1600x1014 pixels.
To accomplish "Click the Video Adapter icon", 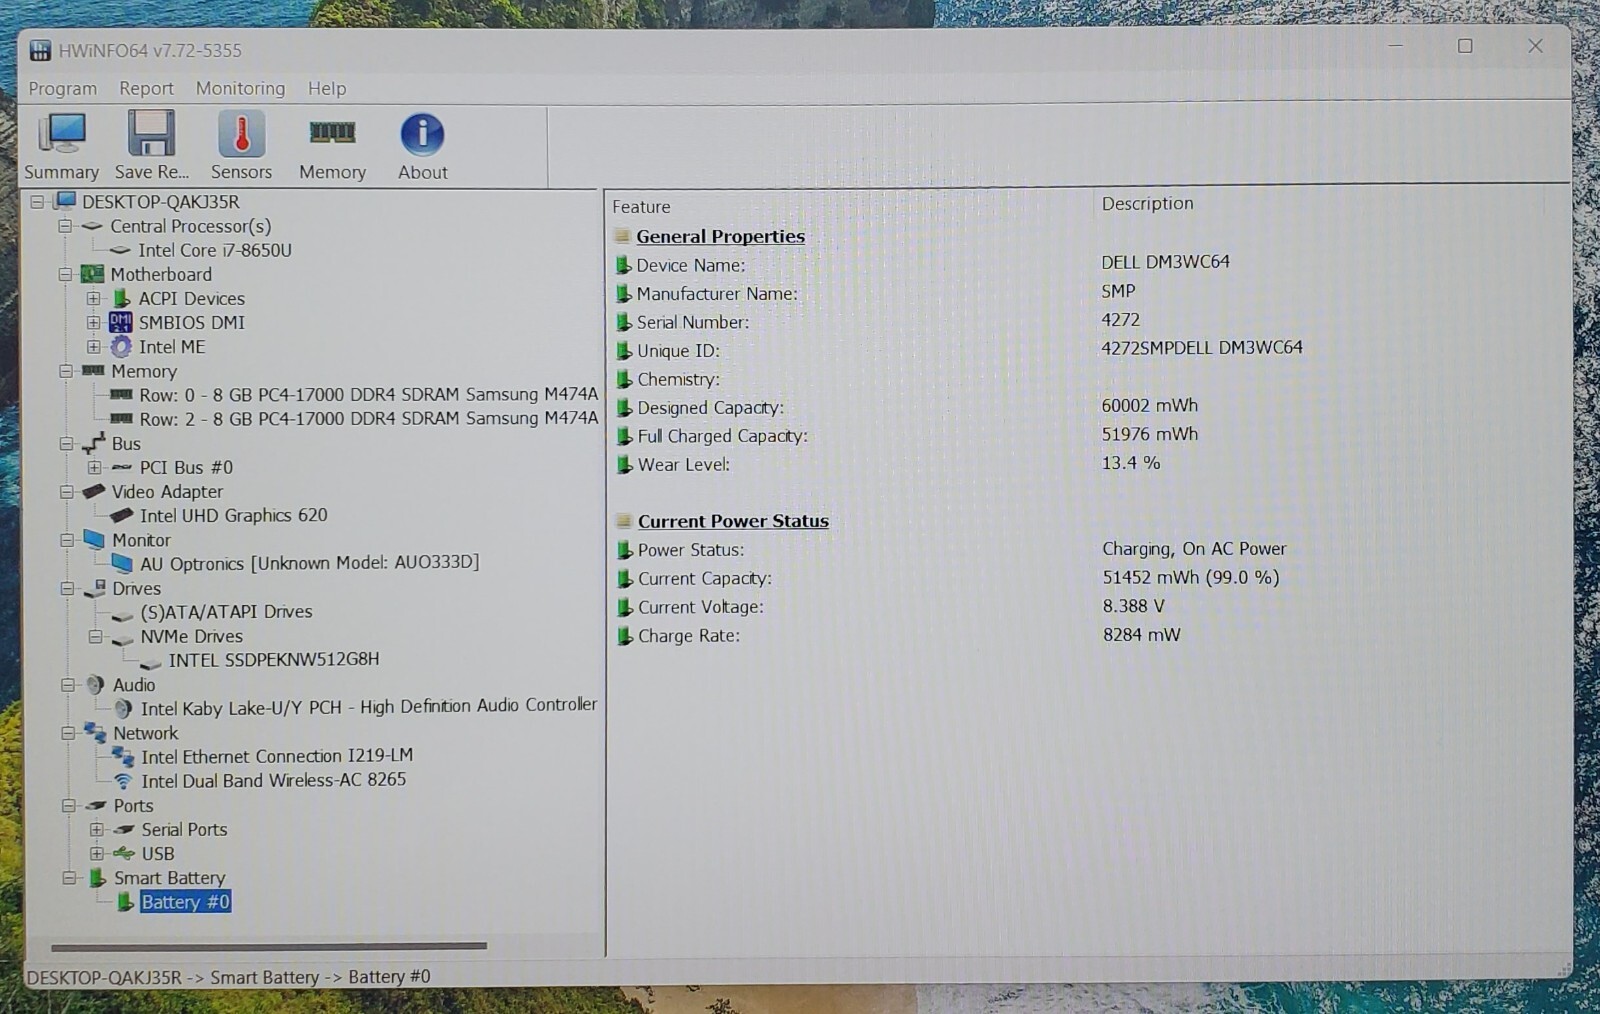I will pyautogui.click(x=94, y=491).
